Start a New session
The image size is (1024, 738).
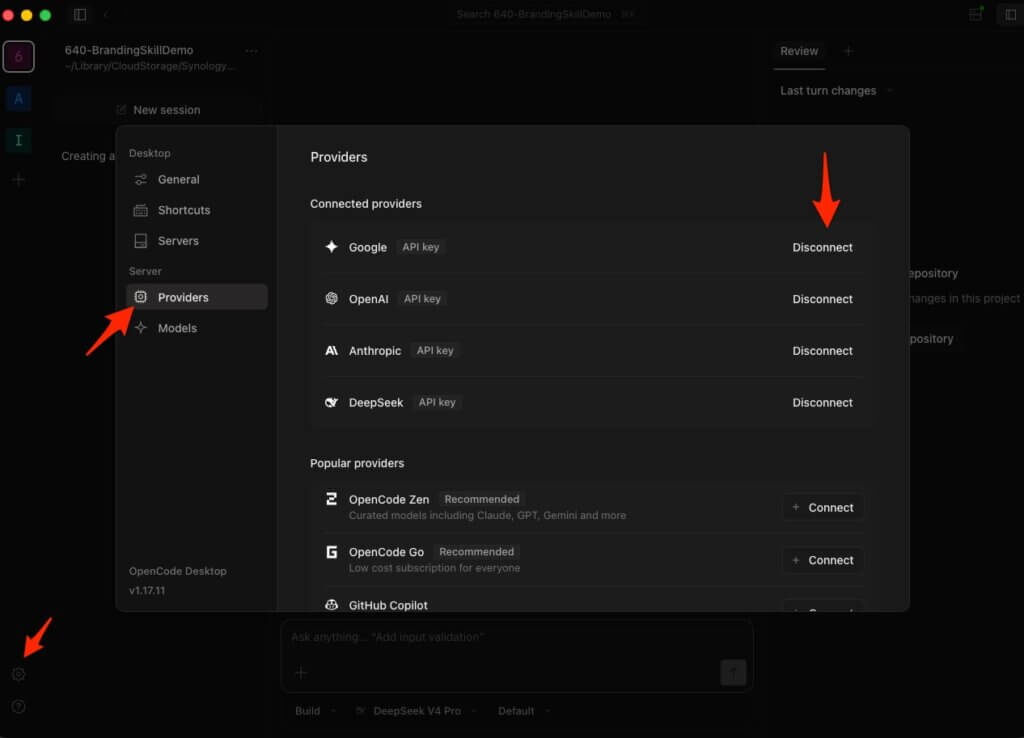159,110
